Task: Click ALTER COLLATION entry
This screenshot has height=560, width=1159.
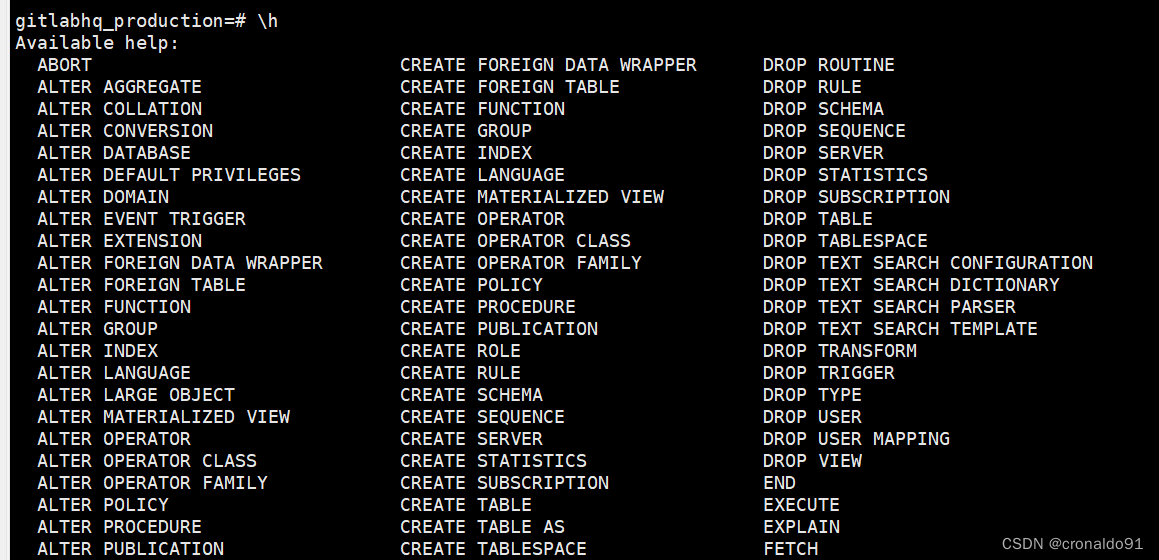Action: point(119,109)
